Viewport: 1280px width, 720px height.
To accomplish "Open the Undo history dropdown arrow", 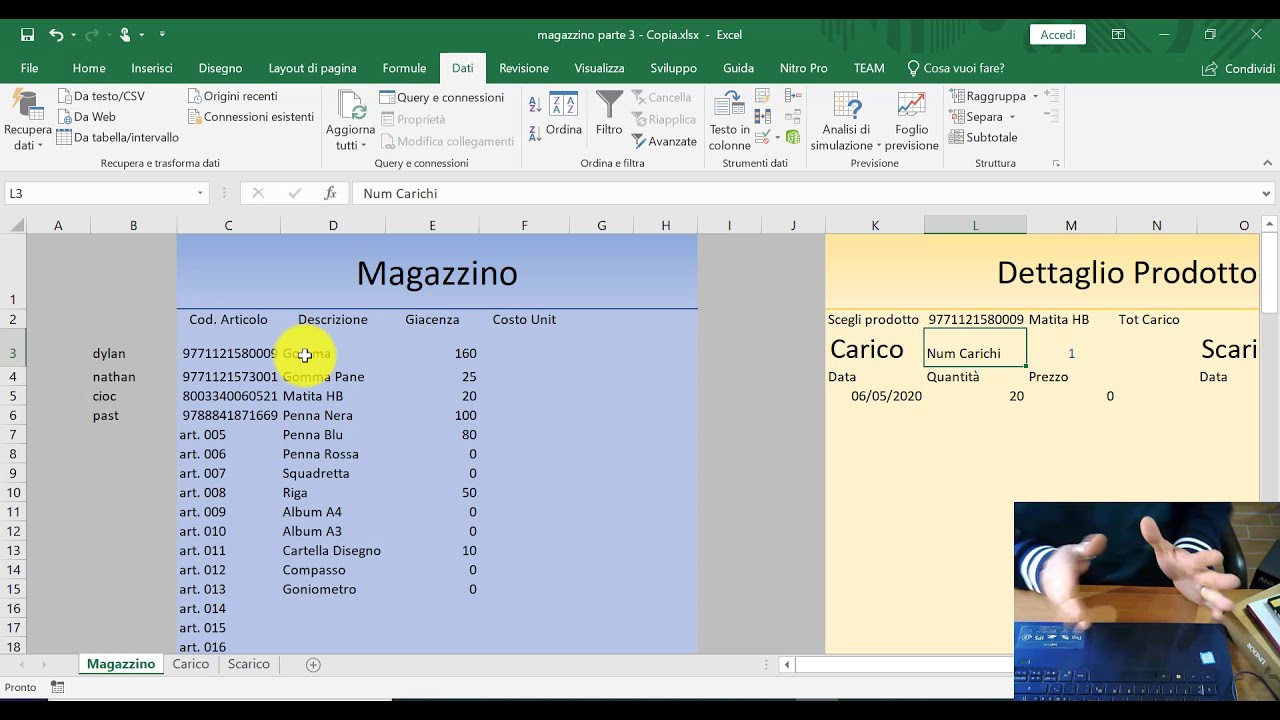I will [x=73, y=35].
